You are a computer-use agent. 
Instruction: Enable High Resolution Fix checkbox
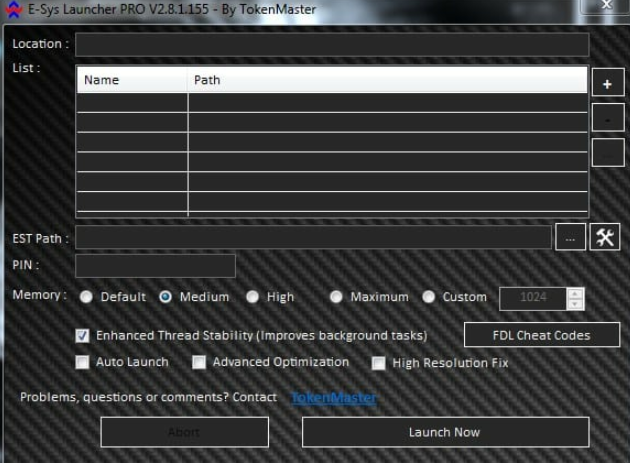378,363
